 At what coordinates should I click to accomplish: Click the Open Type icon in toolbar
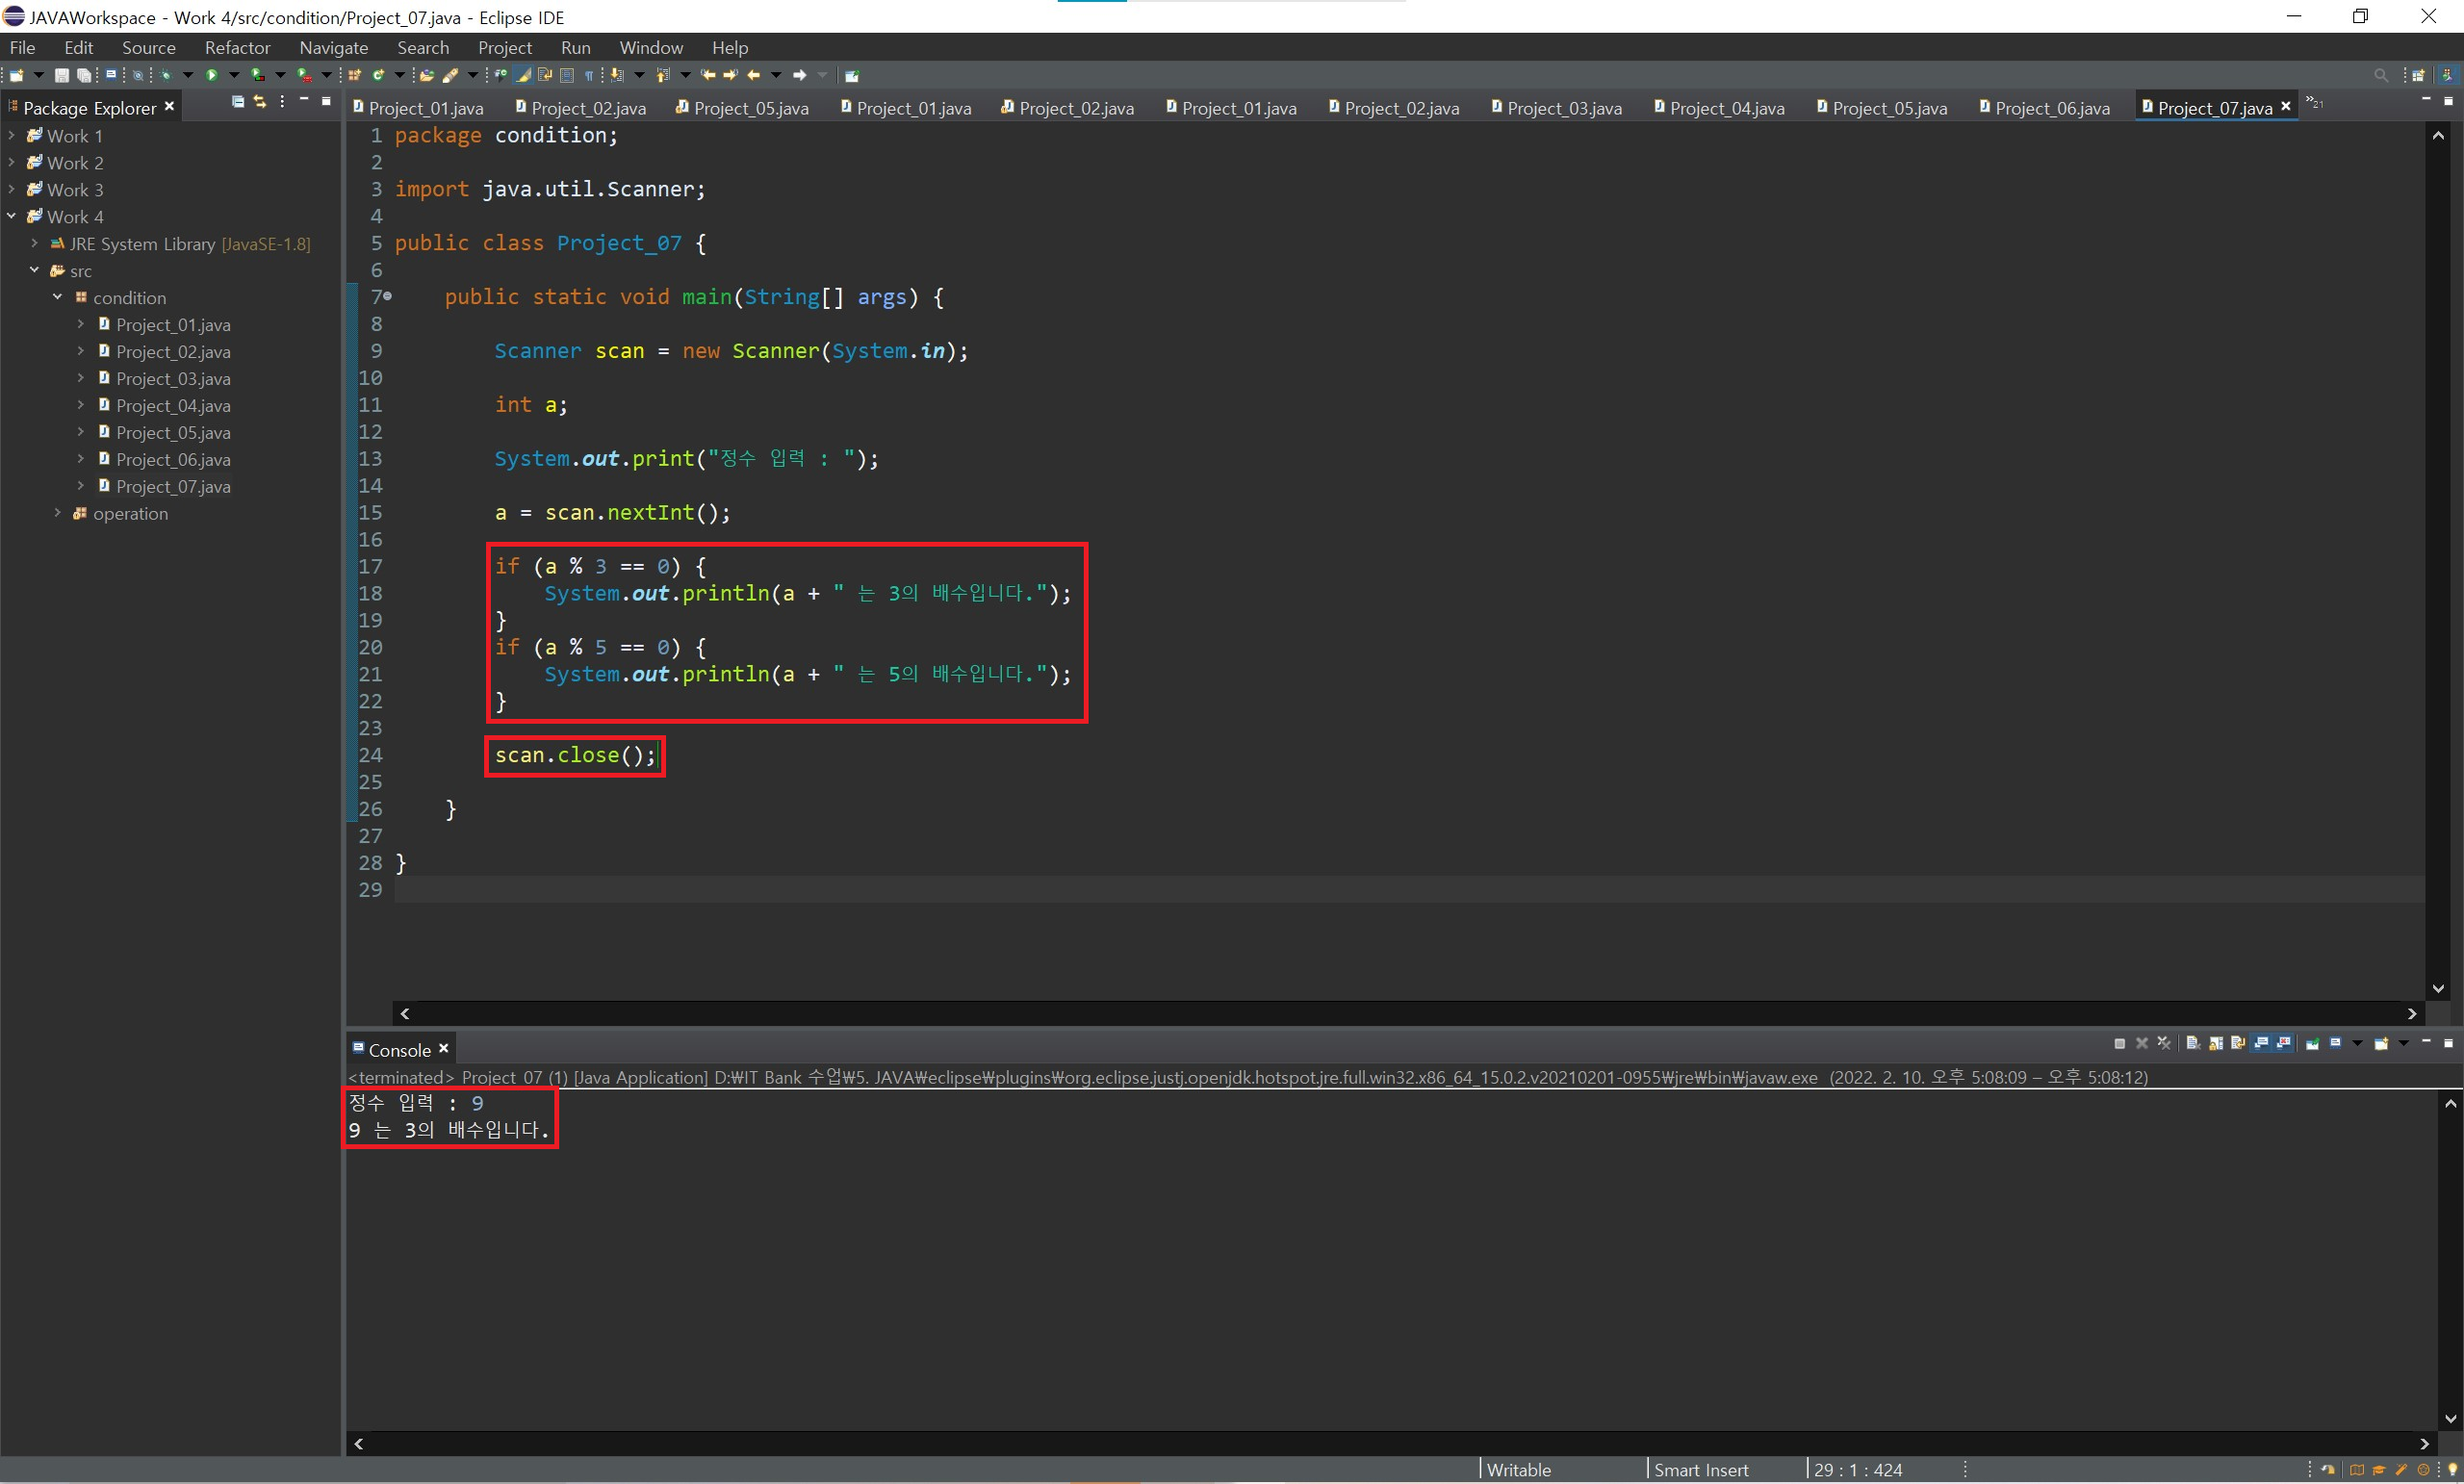(x=427, y=75)
